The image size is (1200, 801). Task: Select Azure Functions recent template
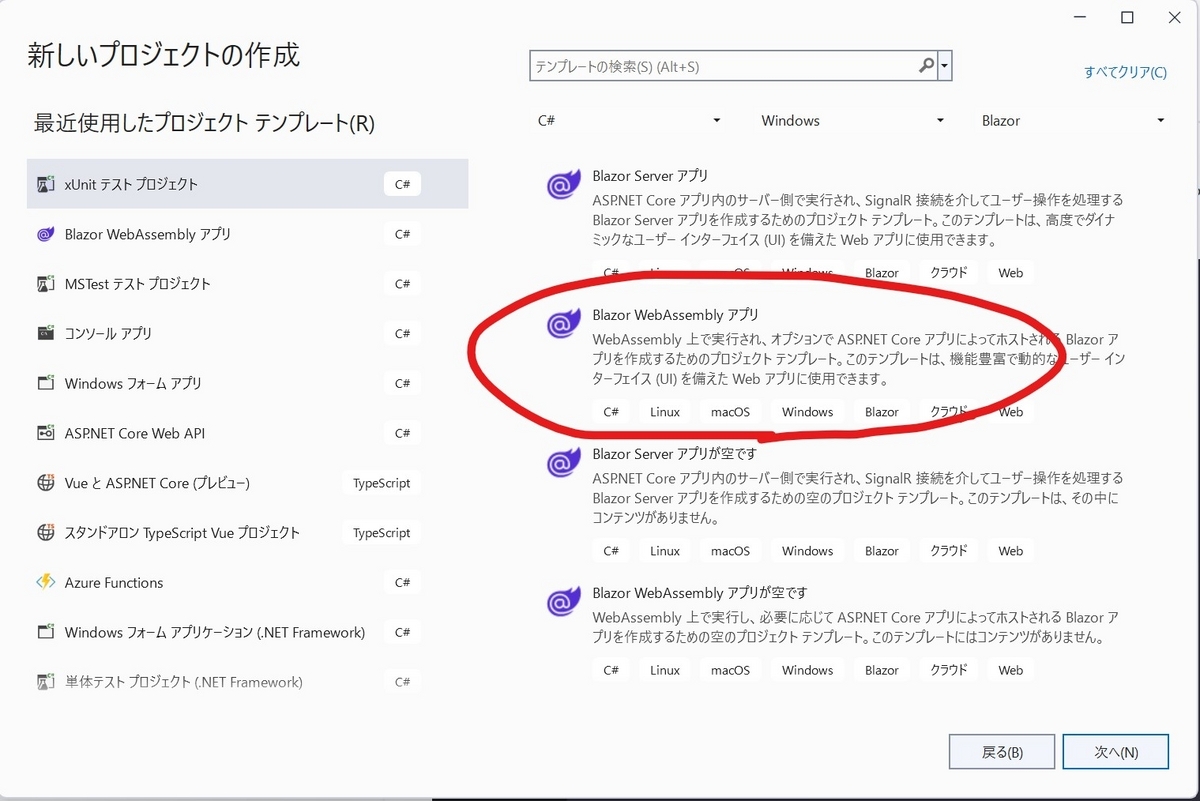tap(247, 582)
